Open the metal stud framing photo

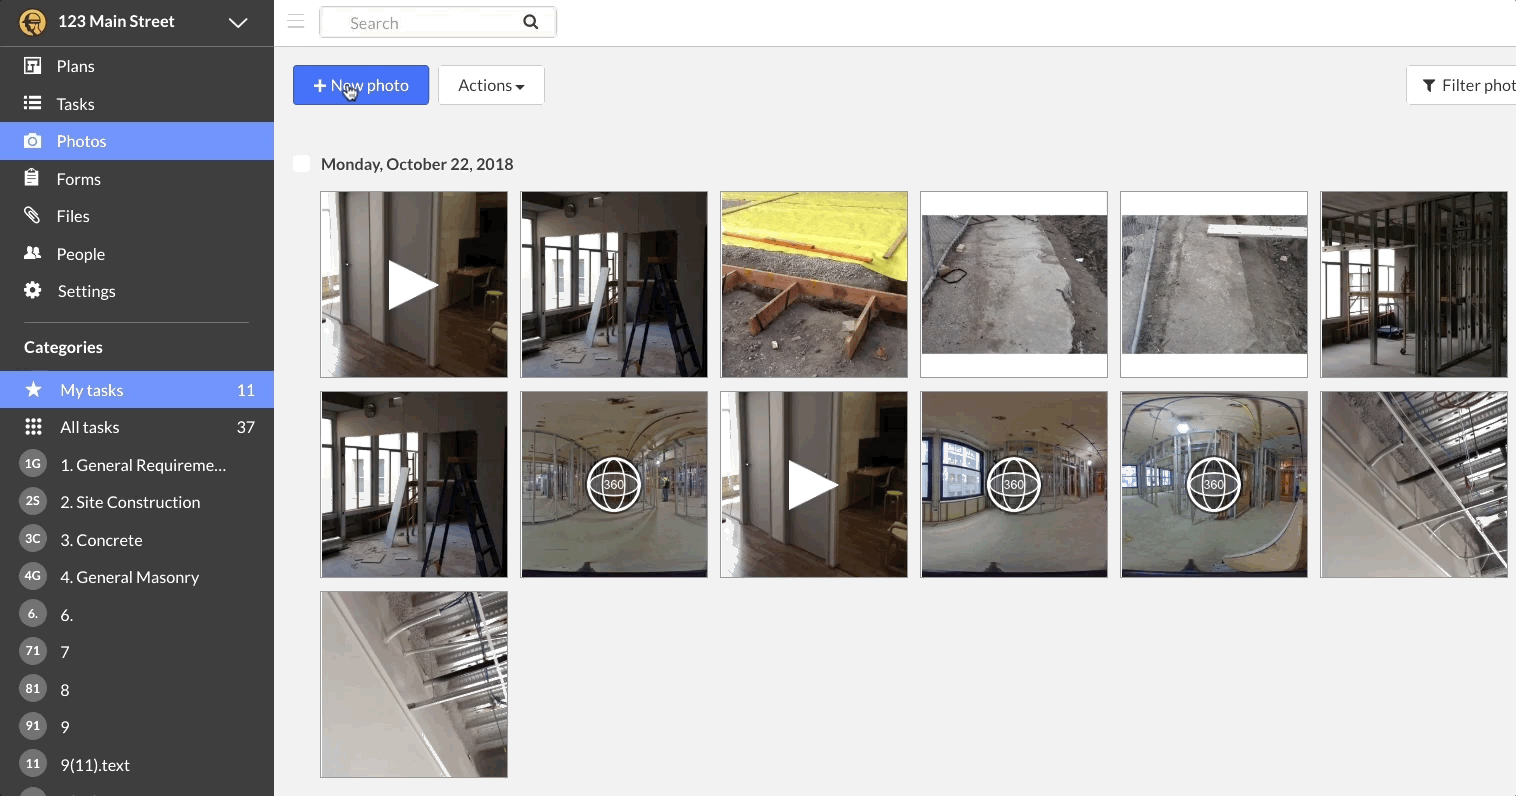1414,285
